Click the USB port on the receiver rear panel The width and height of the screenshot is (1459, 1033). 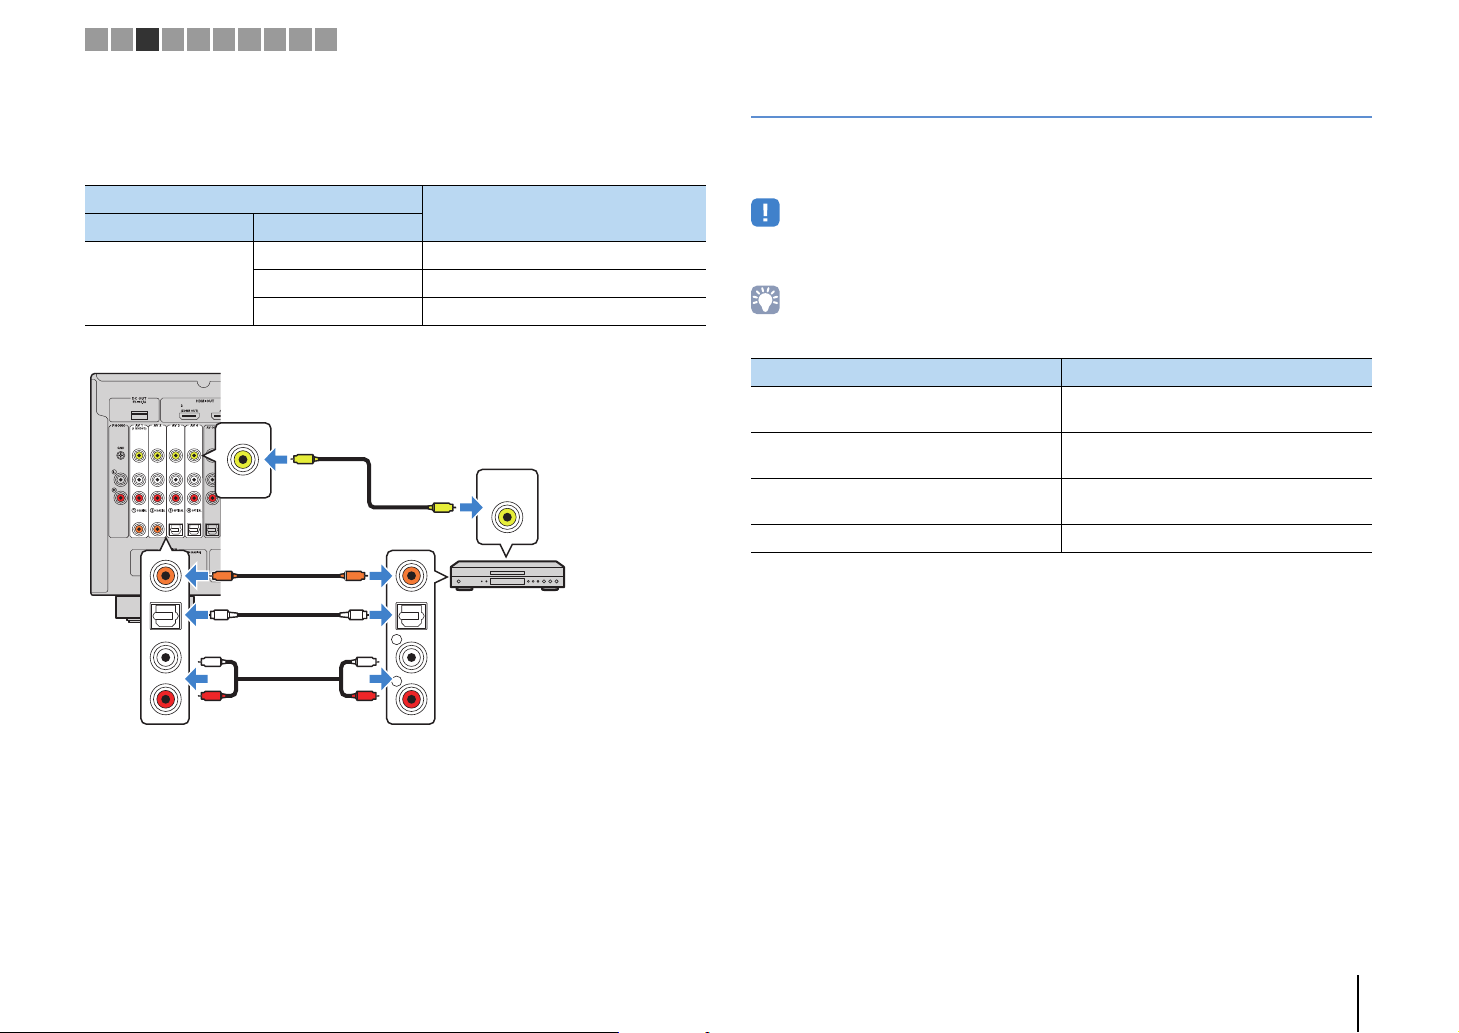[139, 415]
